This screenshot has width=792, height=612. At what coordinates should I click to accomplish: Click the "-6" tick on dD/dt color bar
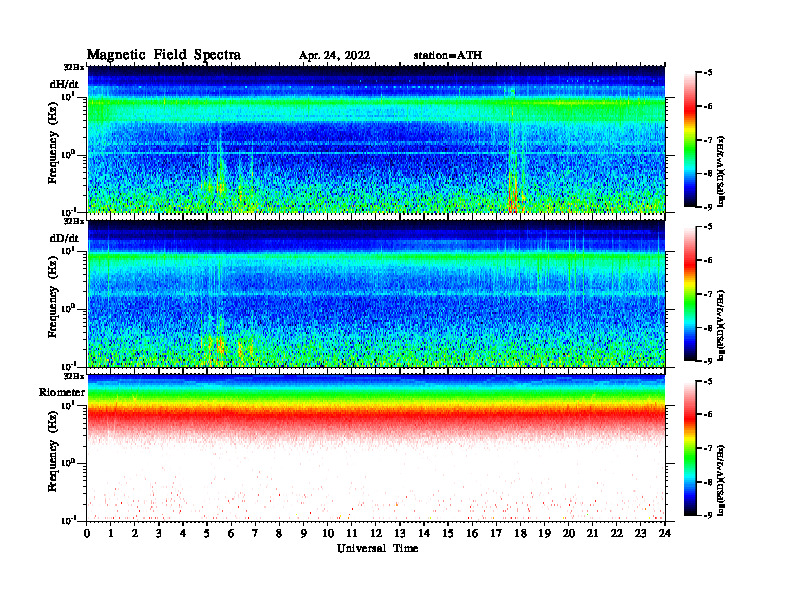point(708,260)
